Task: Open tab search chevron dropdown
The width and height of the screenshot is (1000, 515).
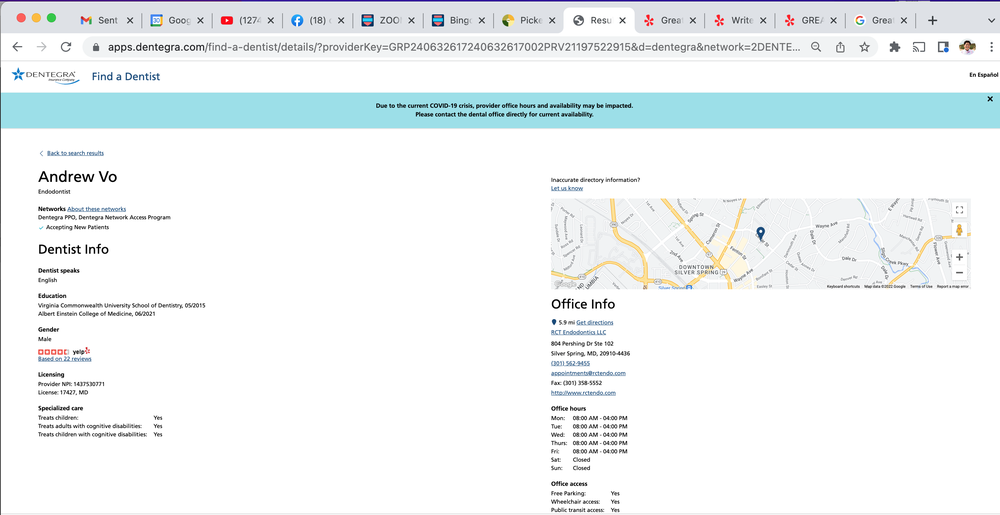Action: point(990,20)
